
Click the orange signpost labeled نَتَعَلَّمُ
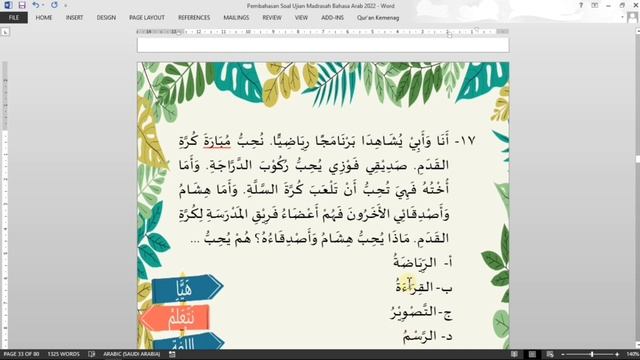[x=175, y=318]
